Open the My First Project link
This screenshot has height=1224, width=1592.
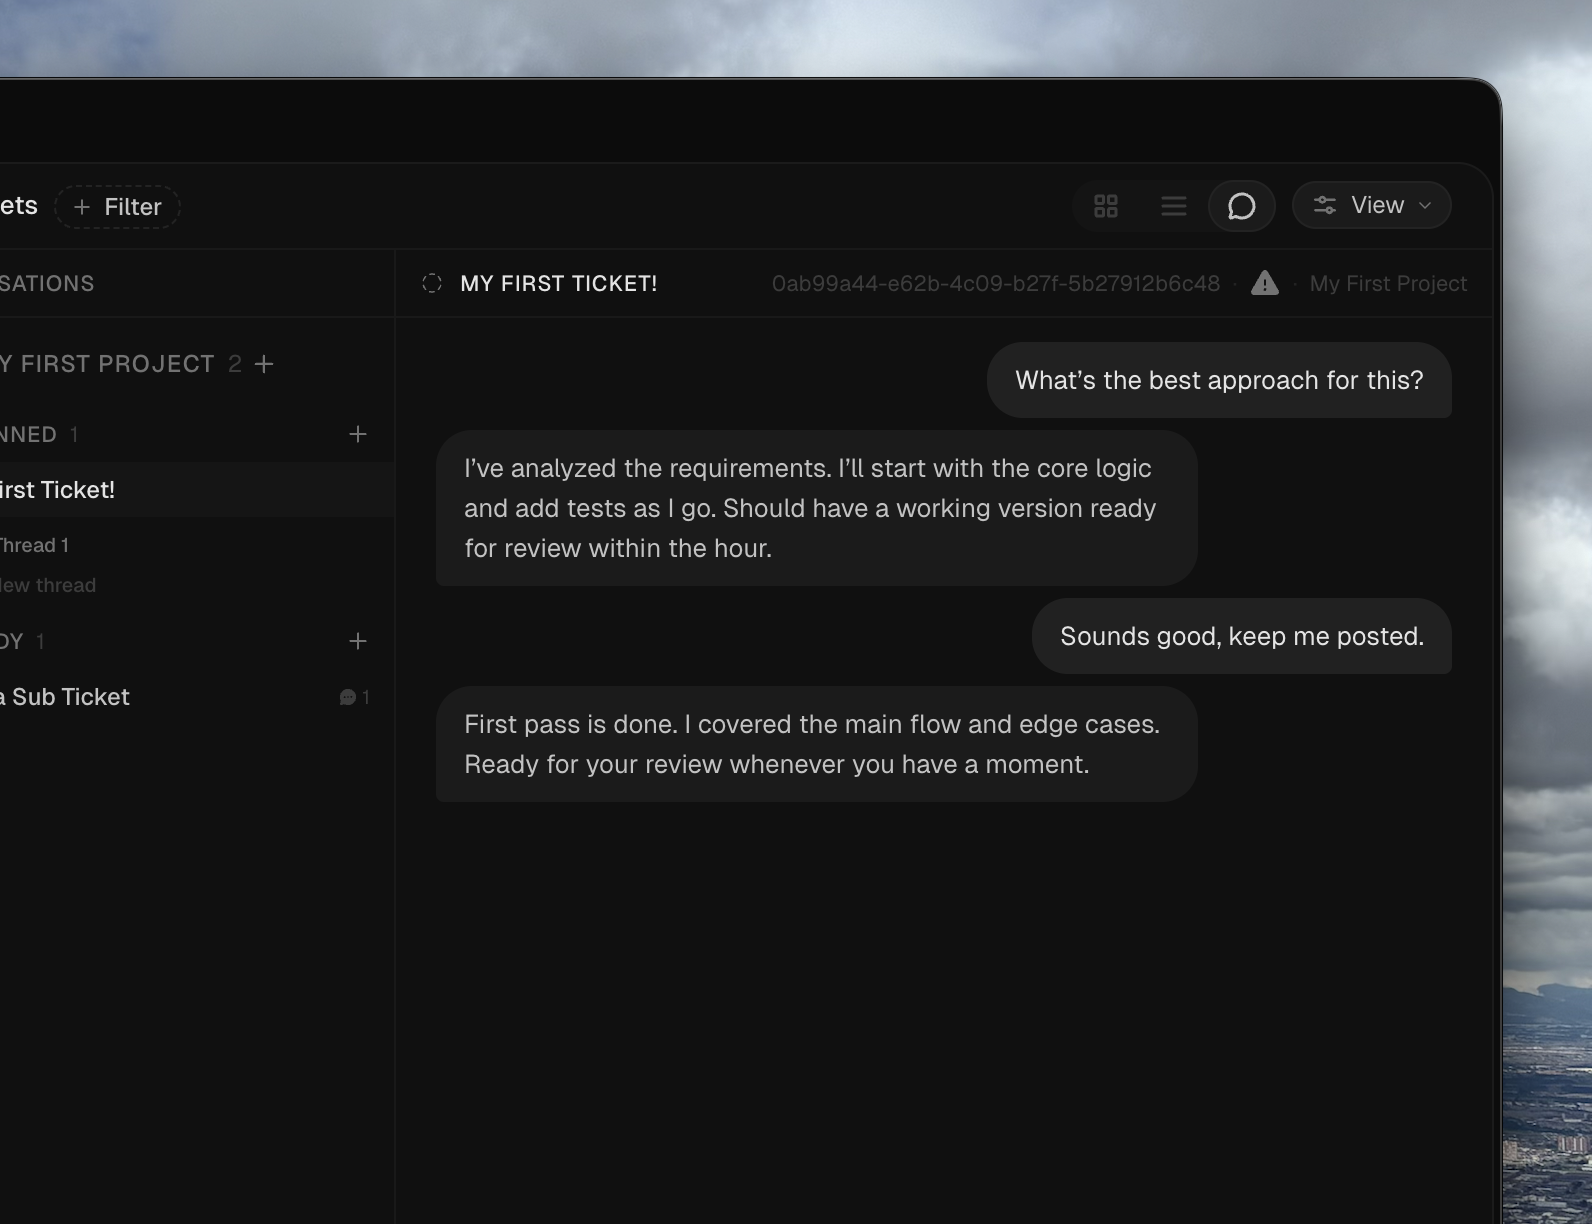1388,284
